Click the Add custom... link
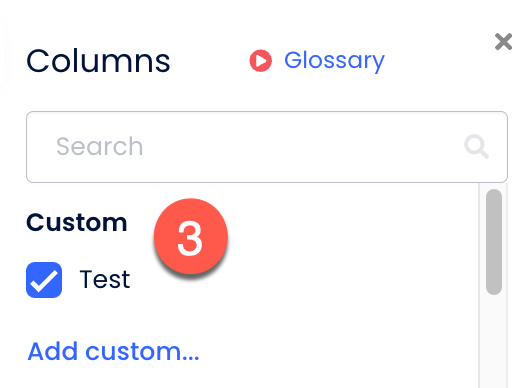530x388 pixels. pyautogui.click(x=113, y=351)
